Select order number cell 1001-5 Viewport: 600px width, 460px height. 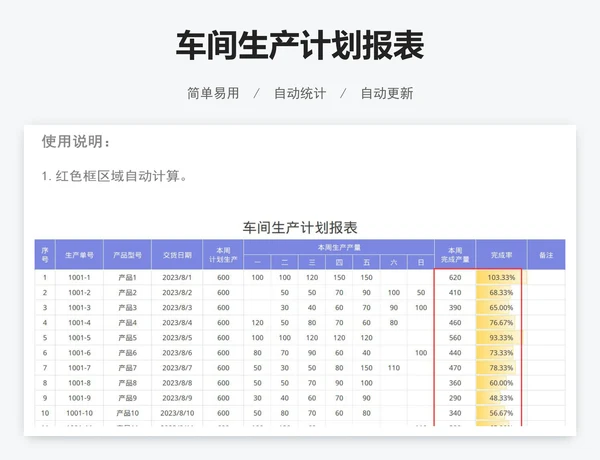pyautogui.click(x=79, y=338)
